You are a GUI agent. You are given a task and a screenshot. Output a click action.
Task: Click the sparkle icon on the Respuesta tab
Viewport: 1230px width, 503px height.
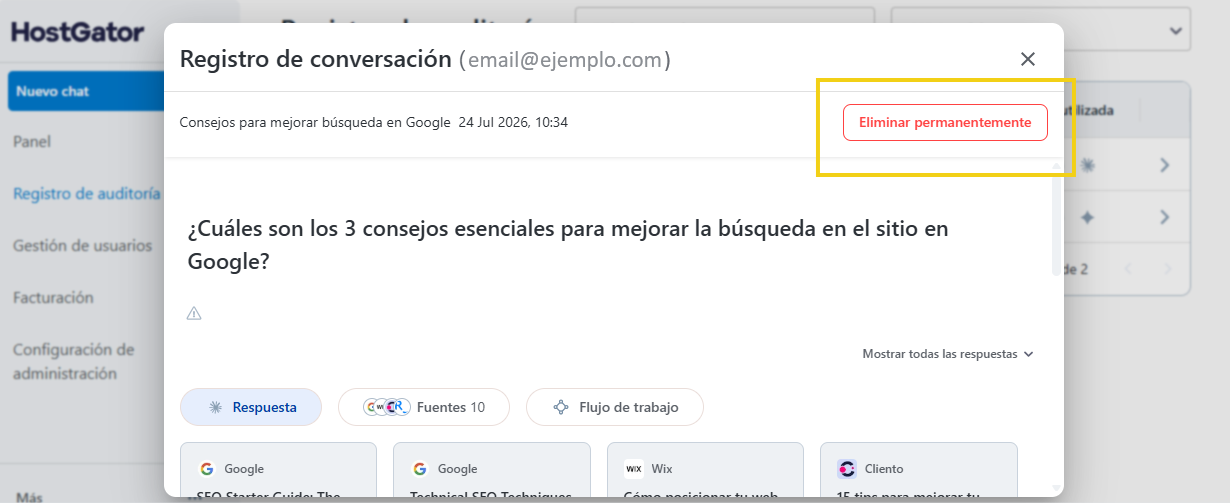tap(215, 408)
